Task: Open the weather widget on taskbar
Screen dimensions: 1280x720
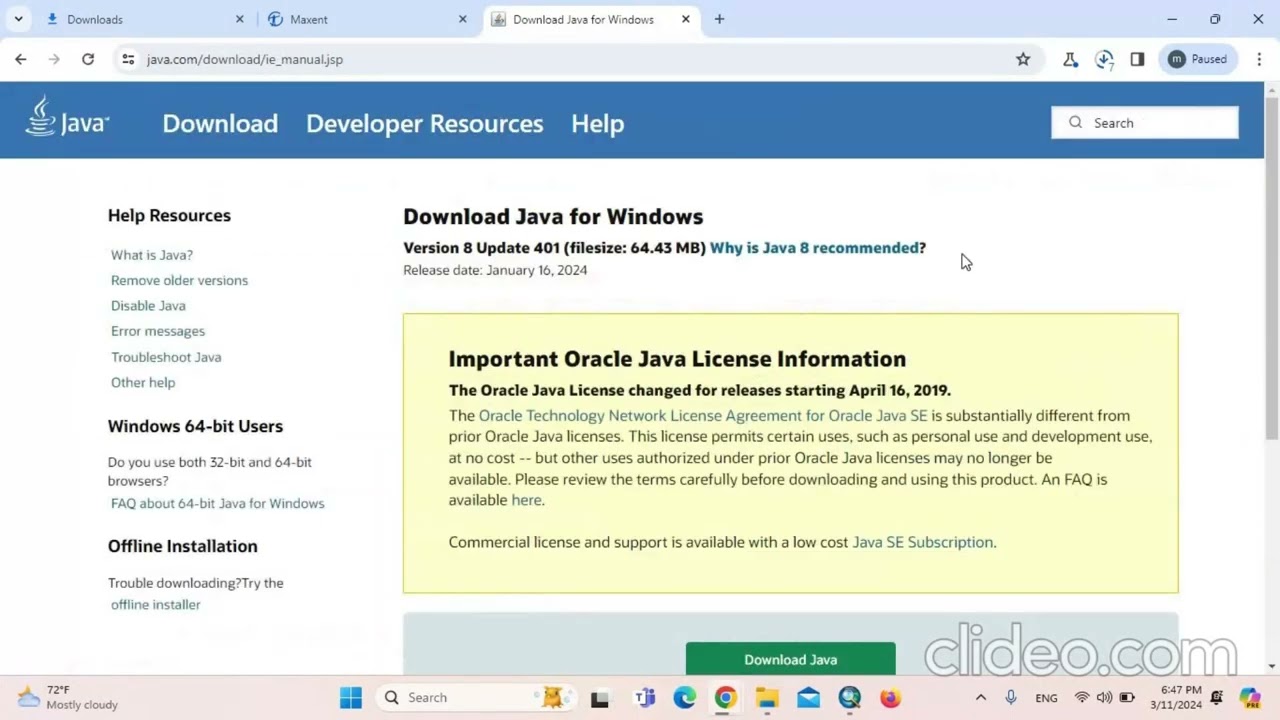Action: point(68,697)
